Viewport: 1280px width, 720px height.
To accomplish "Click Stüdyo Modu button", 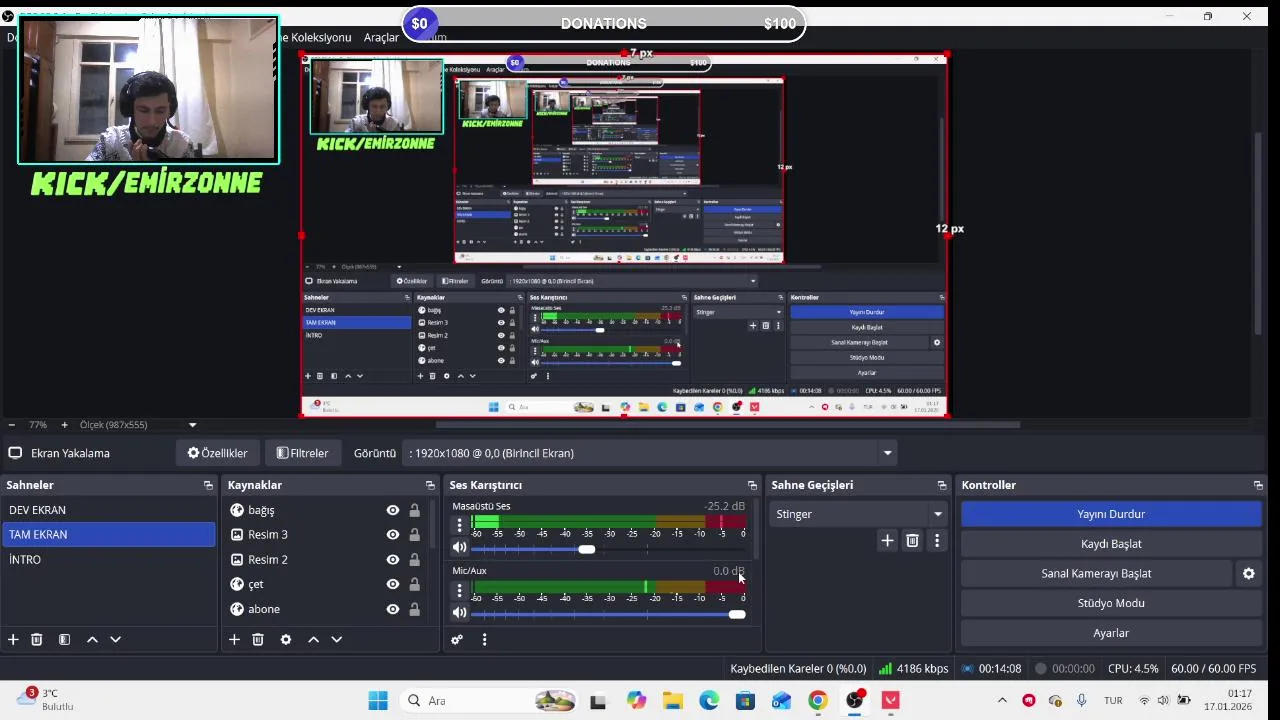I will pos(1111,603).
